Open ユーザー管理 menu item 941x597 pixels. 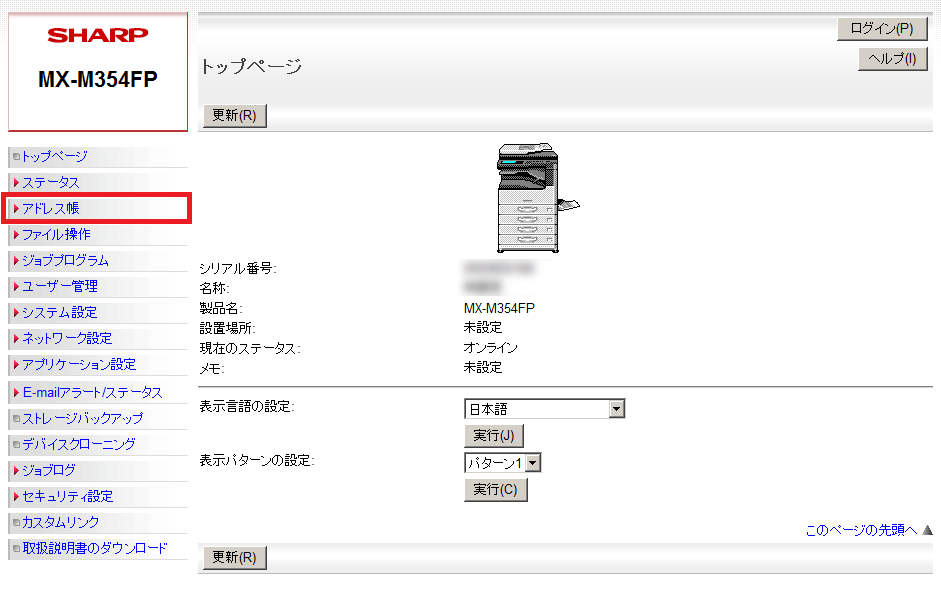coord(60,286)
